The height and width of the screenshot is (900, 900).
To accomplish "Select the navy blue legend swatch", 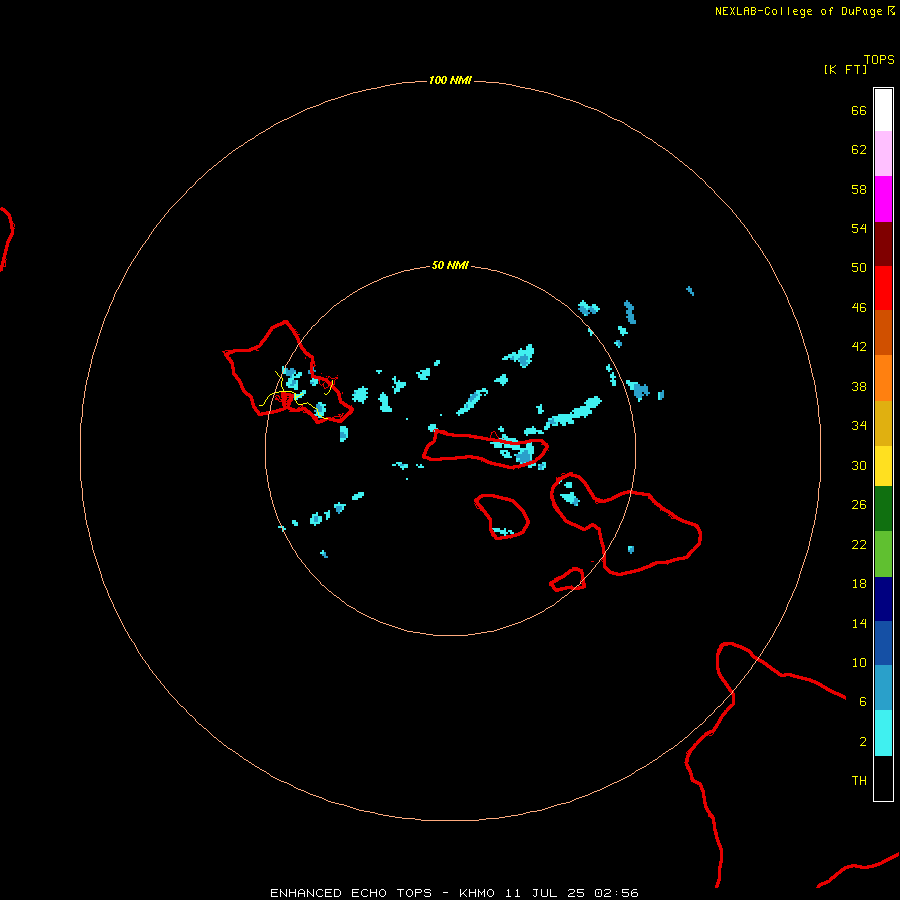I will (883, 599).
